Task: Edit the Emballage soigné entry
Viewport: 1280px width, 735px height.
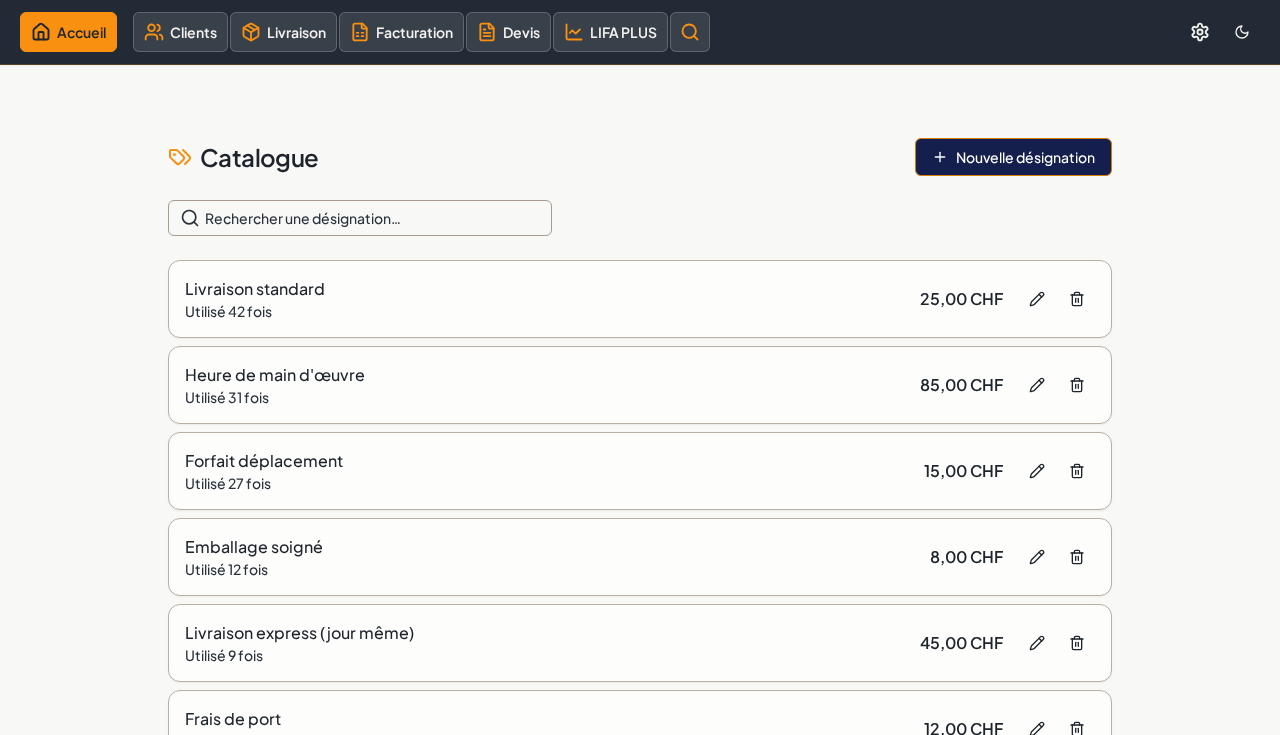Action: (1037, 557)
